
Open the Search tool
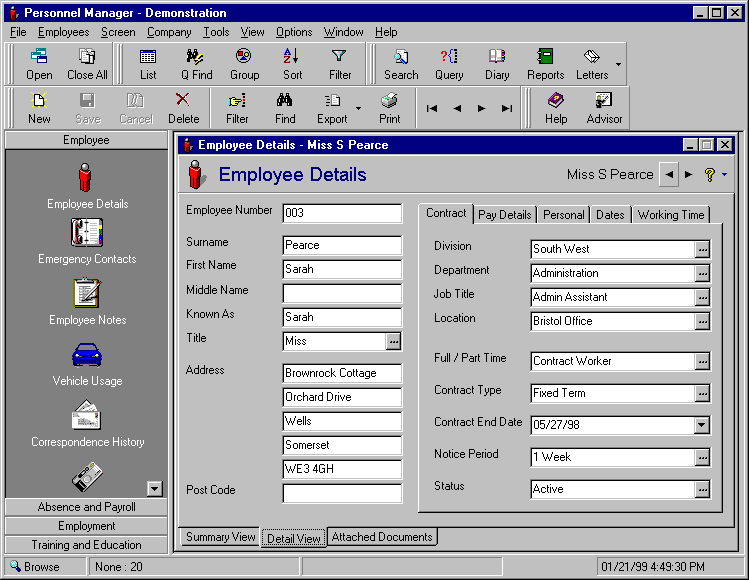pos(401,64)
